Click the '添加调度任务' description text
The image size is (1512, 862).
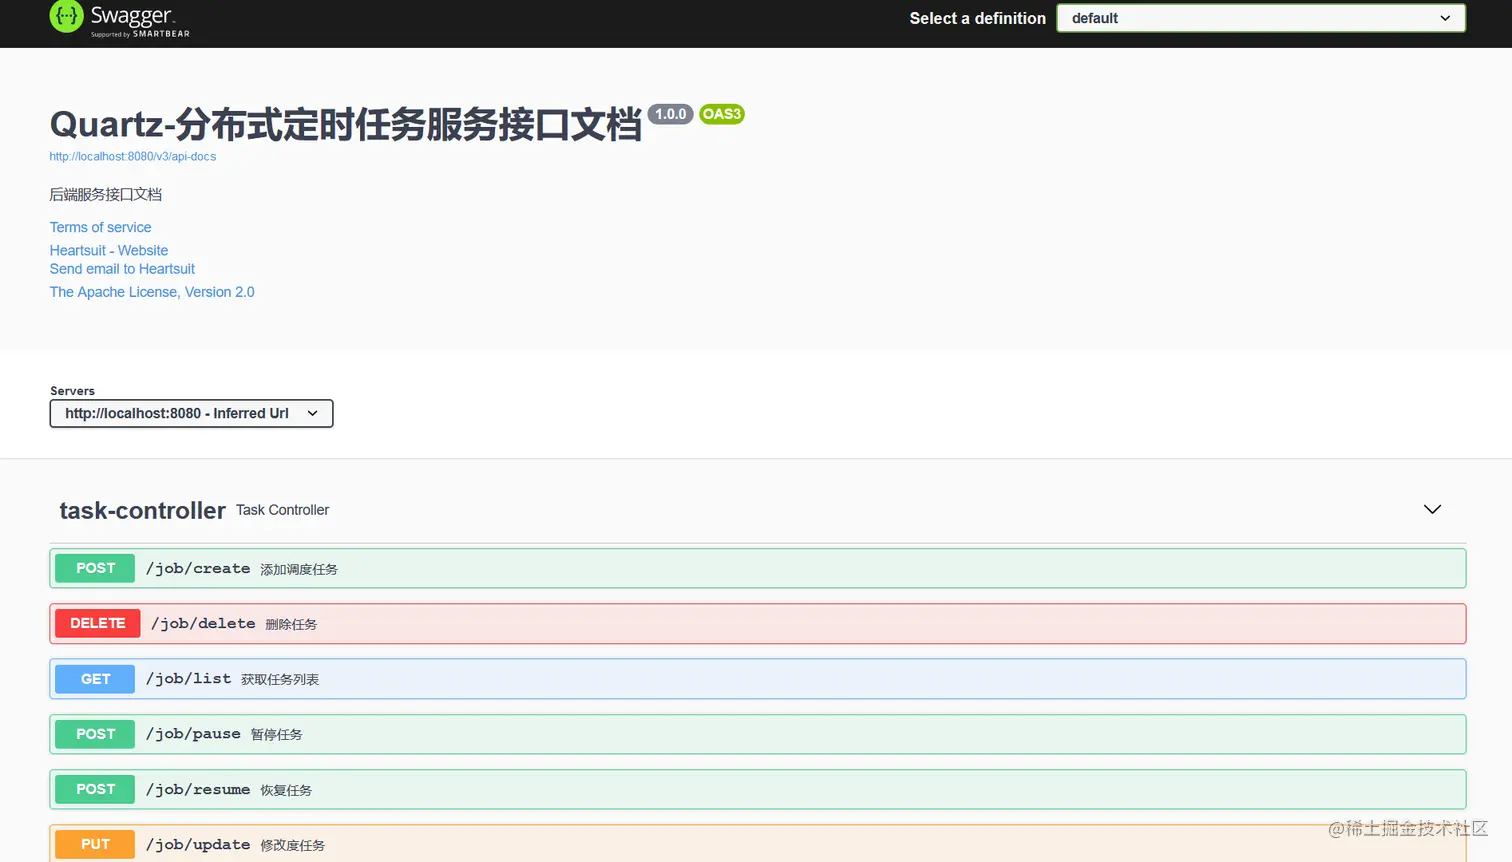click(x=299, y=569)
